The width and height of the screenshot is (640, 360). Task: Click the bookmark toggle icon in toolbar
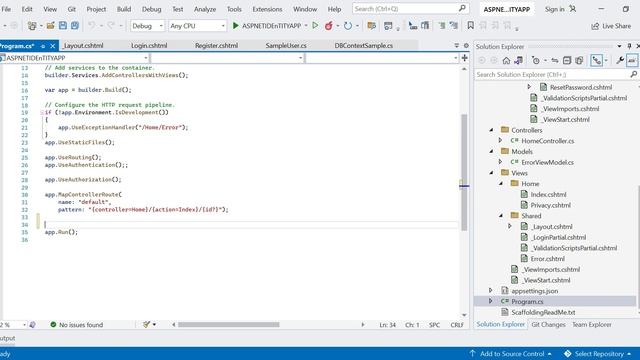(471, 25)
